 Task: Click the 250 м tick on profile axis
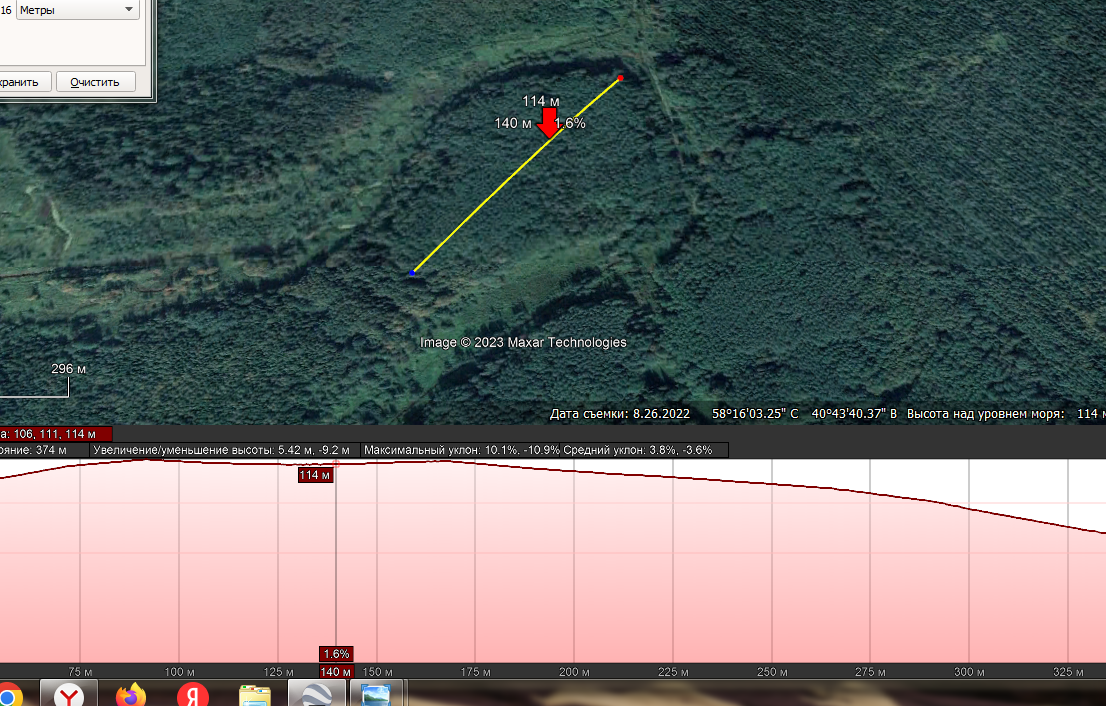772,672
